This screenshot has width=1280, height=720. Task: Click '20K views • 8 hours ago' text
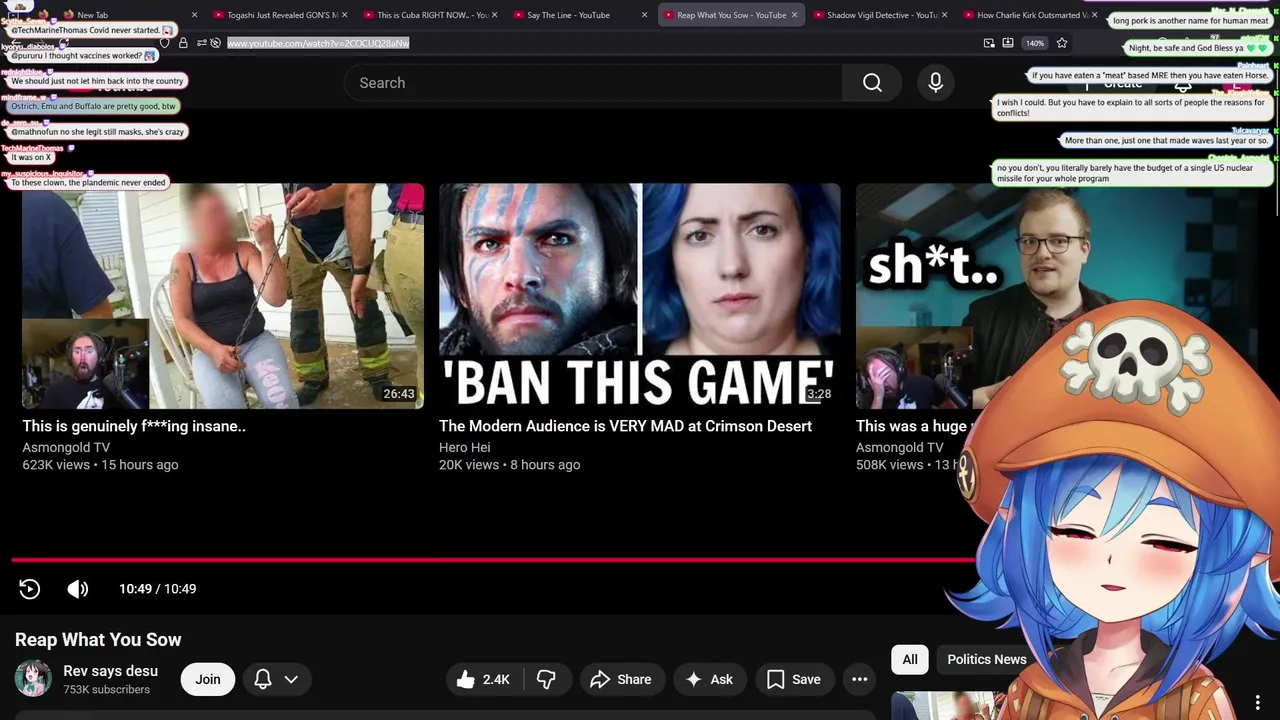point(509,465)
